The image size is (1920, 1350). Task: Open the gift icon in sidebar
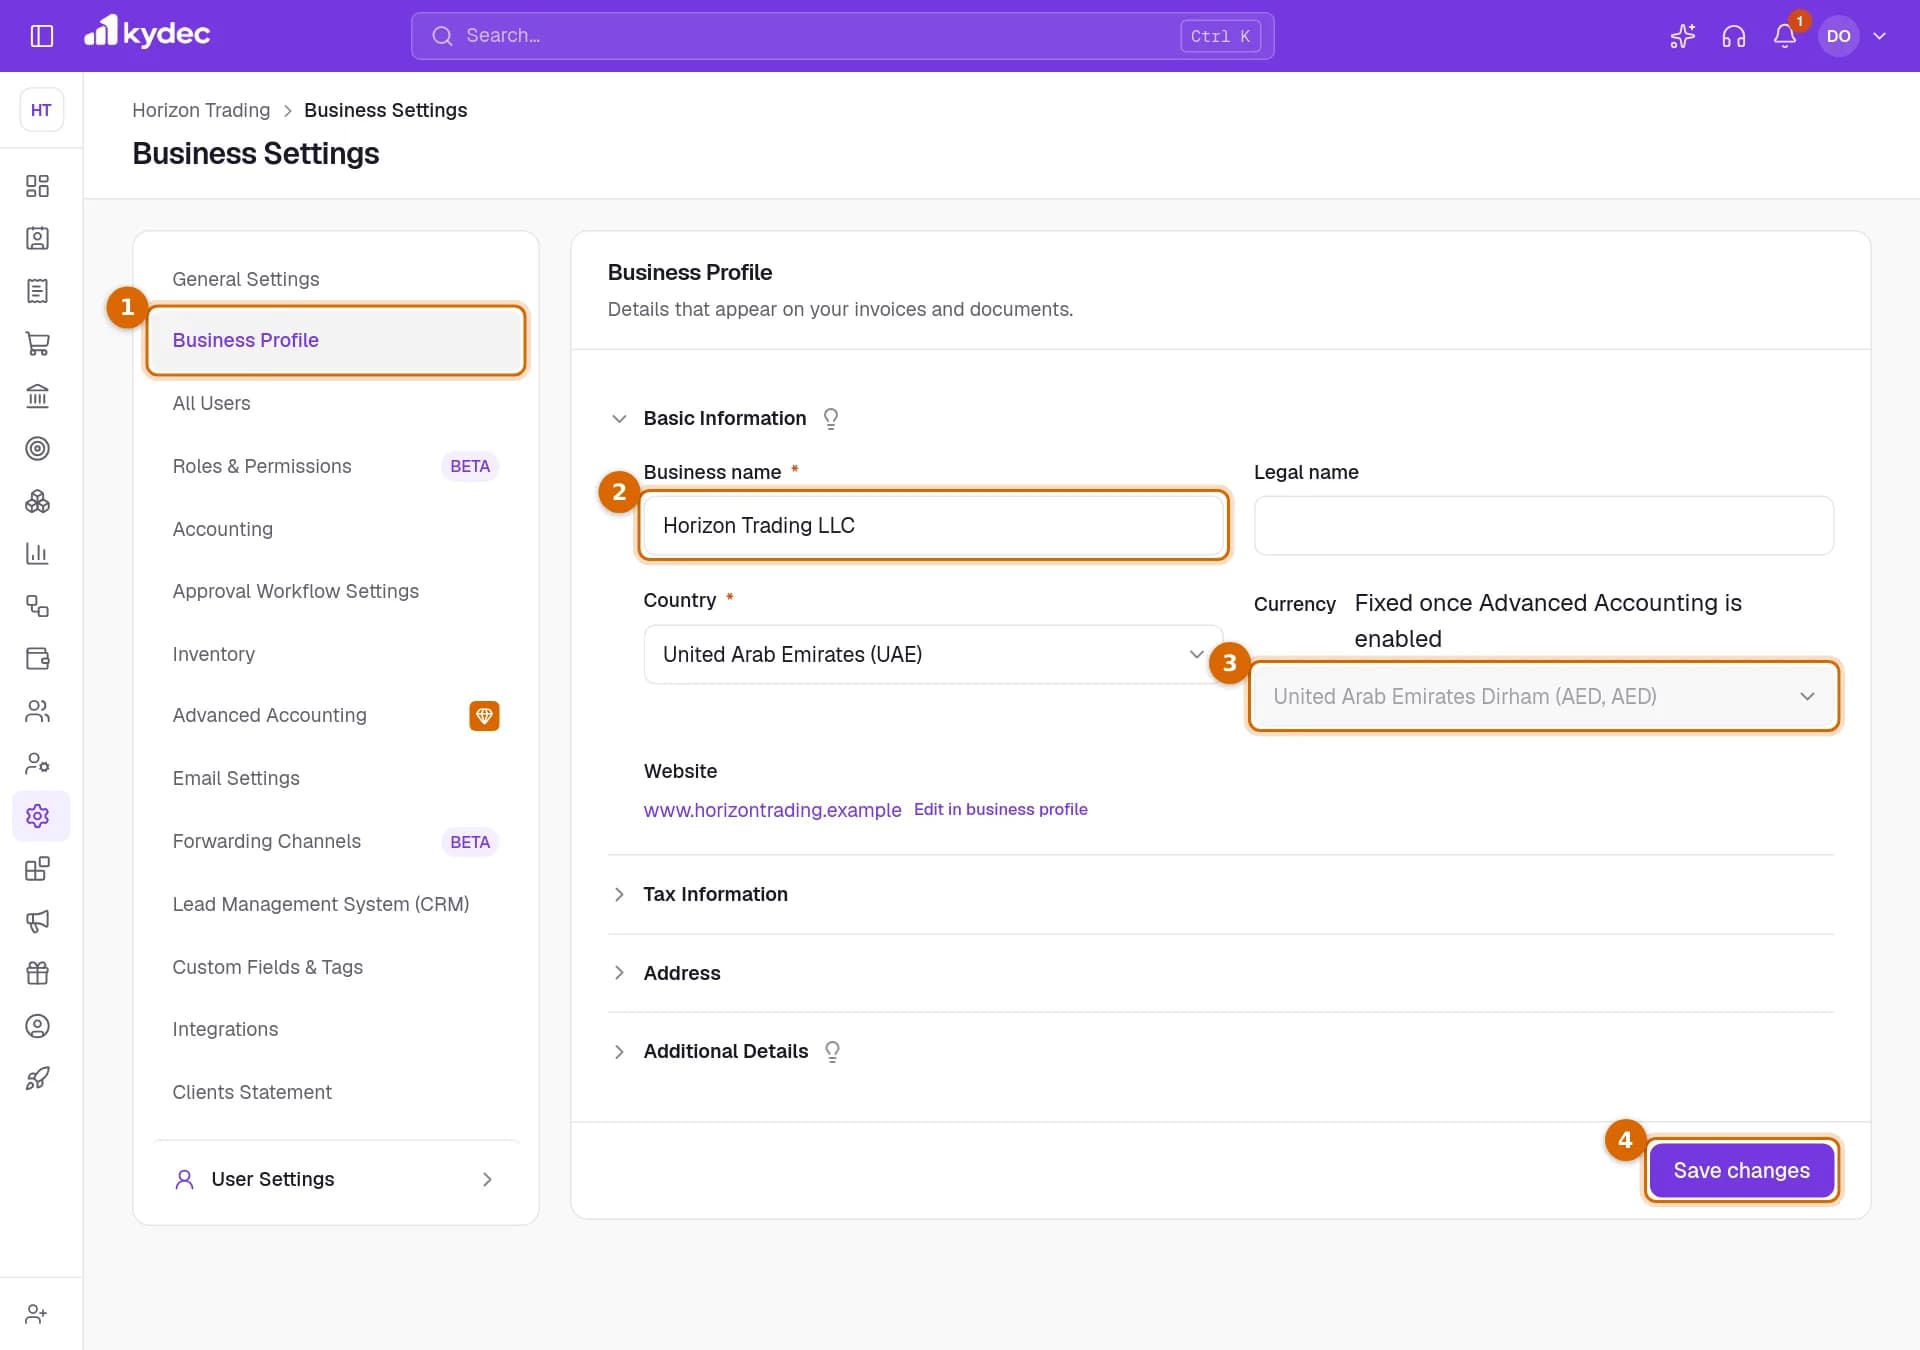coord(37,973)
